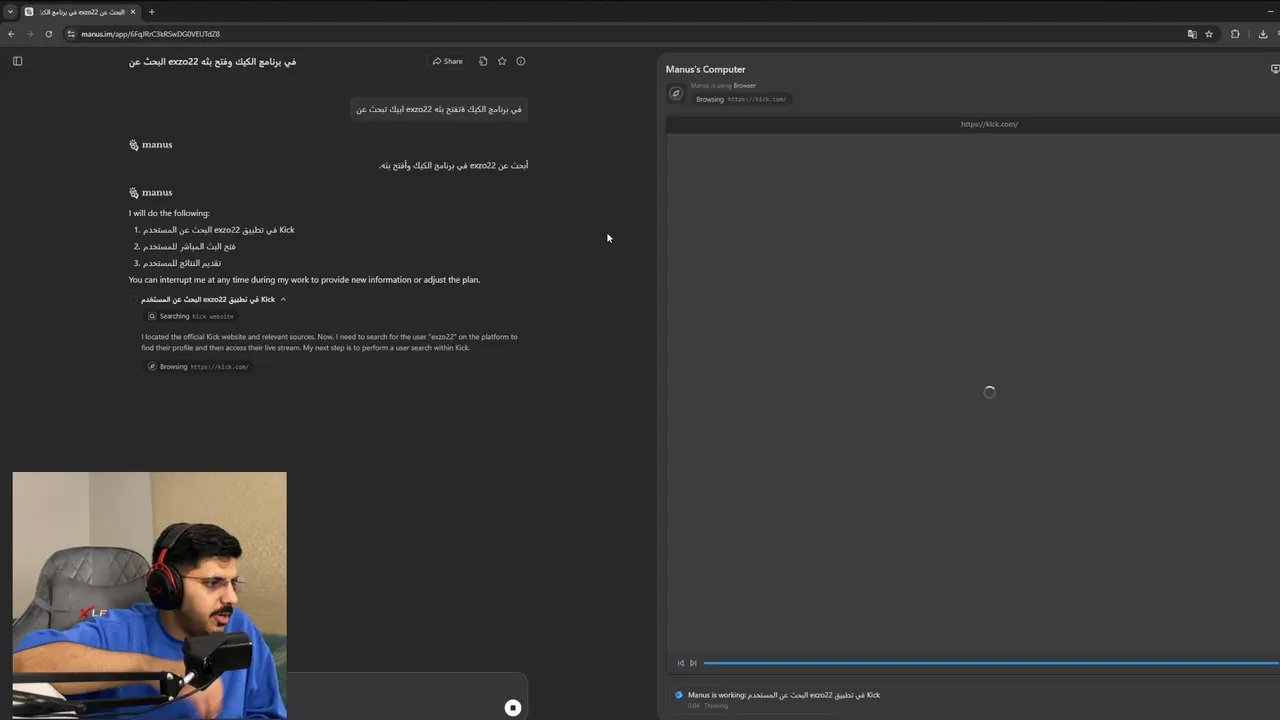Image resolution: width=1280 pixels, height=720 pixels.
Task: Click the Browsing https://kick.com/ chip in chat
Action: (x=199, y=367)
